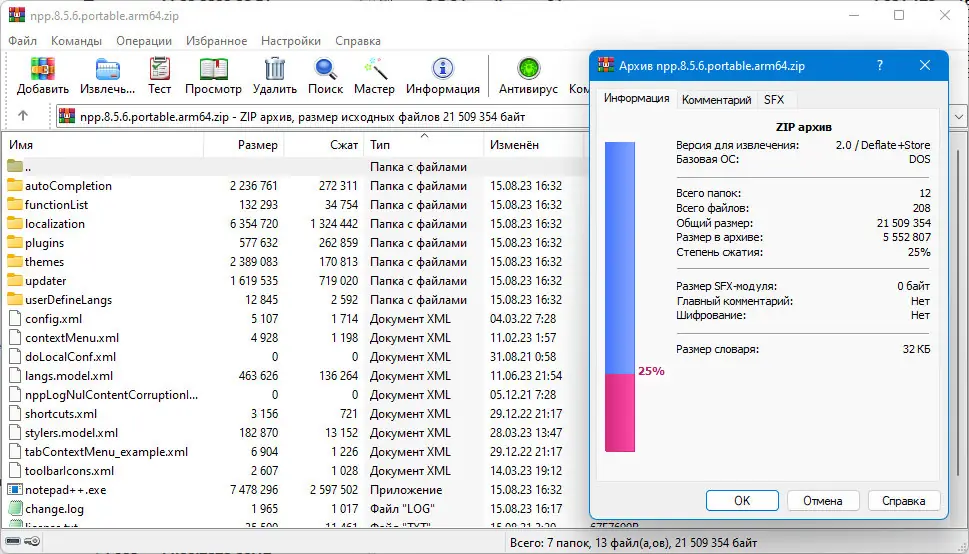Click the parent folder '..' icon

tap(15, 166)
